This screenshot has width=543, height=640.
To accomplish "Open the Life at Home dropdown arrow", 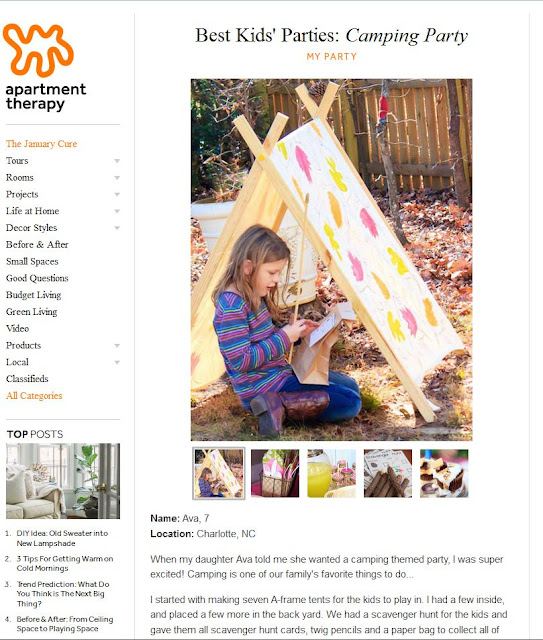I will (x=117, y=211).
